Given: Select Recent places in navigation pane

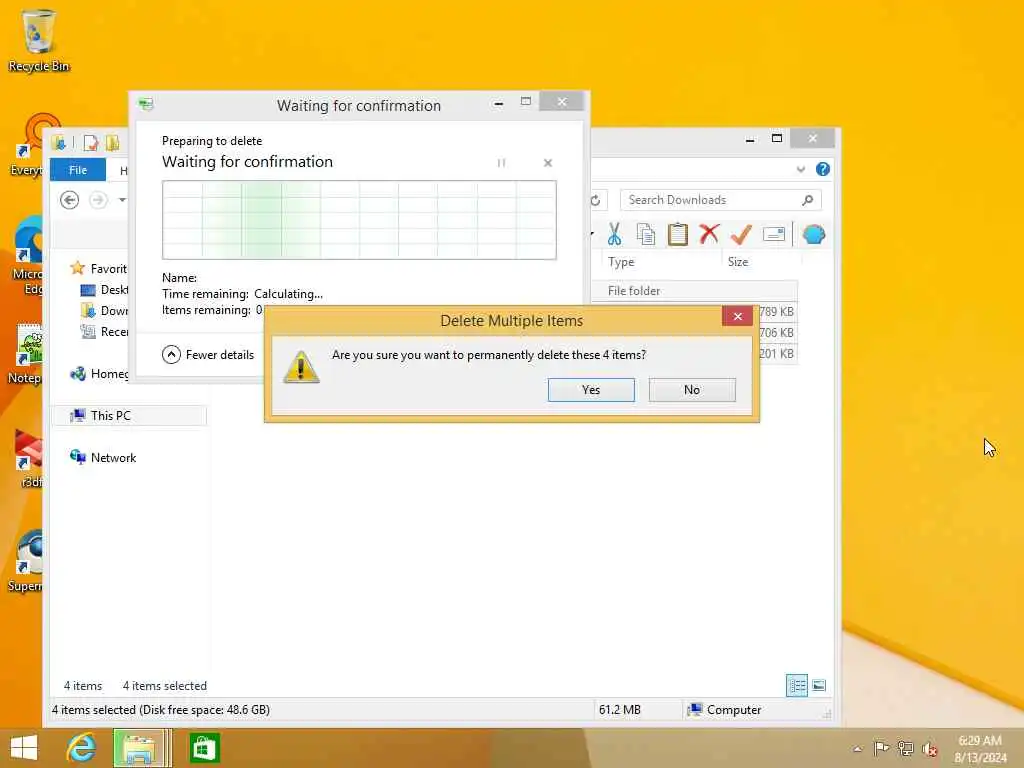Looking at the screenshot, I should tap(104, 332).
